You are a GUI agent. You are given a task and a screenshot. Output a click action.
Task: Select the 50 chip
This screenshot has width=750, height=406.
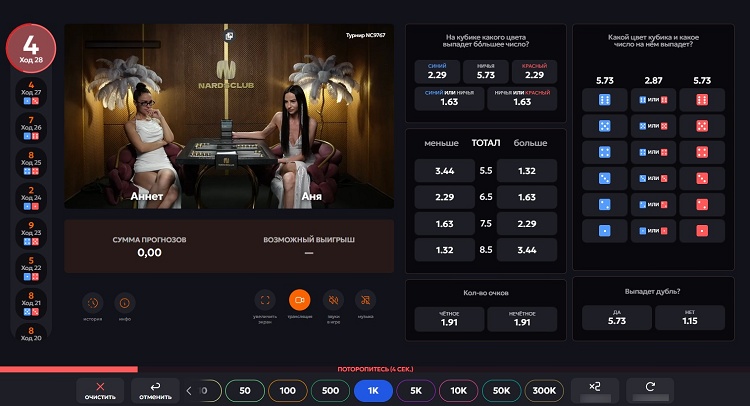click(x=245, y=391)
